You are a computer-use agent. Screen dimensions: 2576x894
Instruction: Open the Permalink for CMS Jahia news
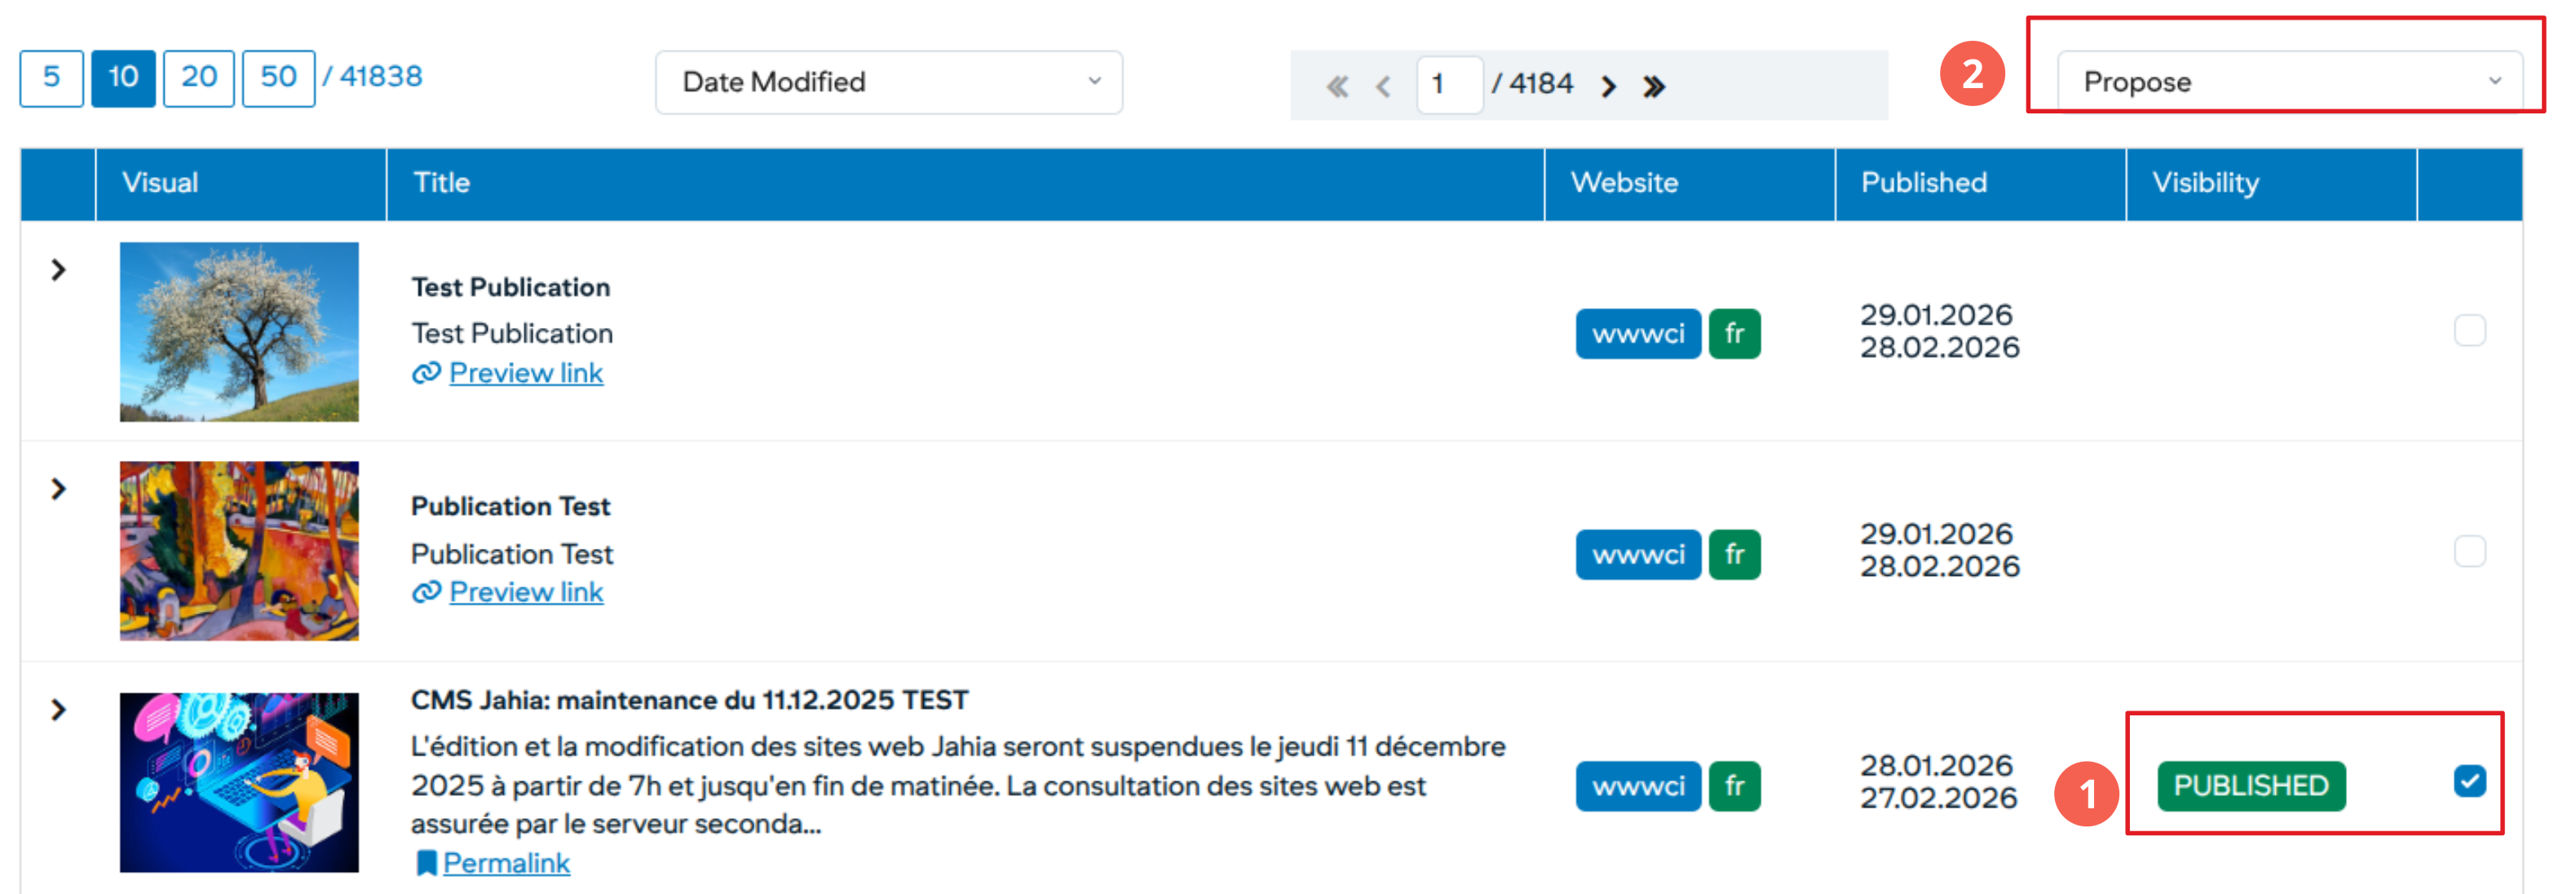pos(506,863)
